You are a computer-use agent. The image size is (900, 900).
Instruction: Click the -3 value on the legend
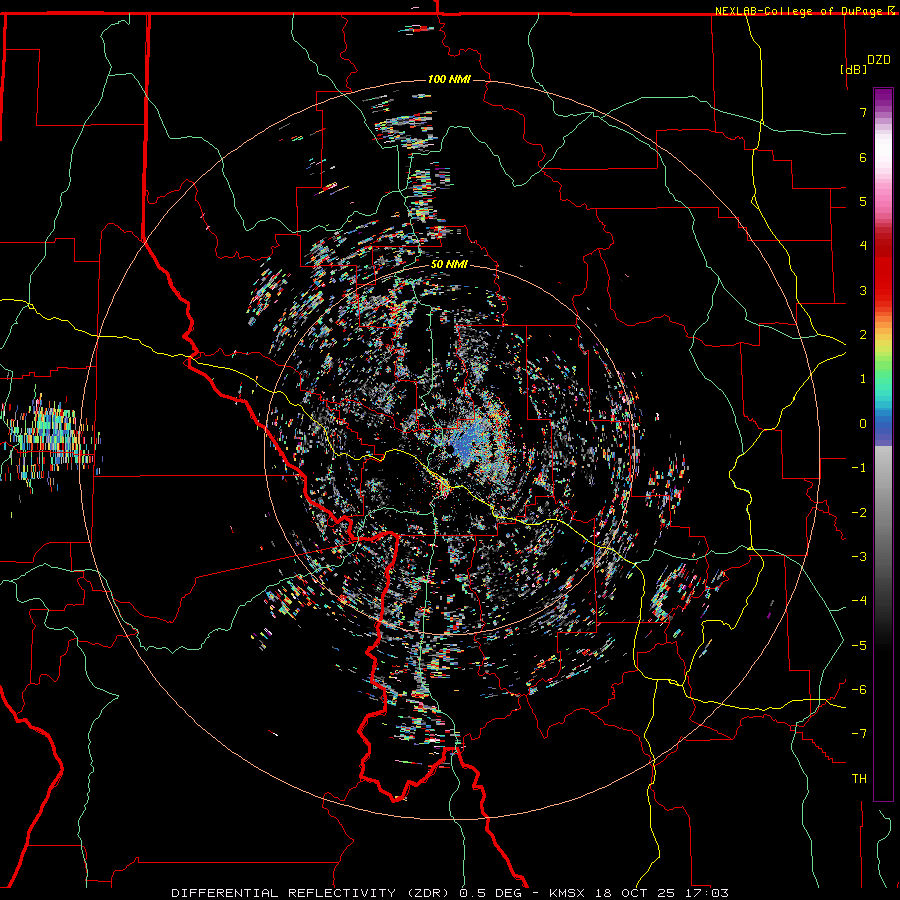(859, 557)
